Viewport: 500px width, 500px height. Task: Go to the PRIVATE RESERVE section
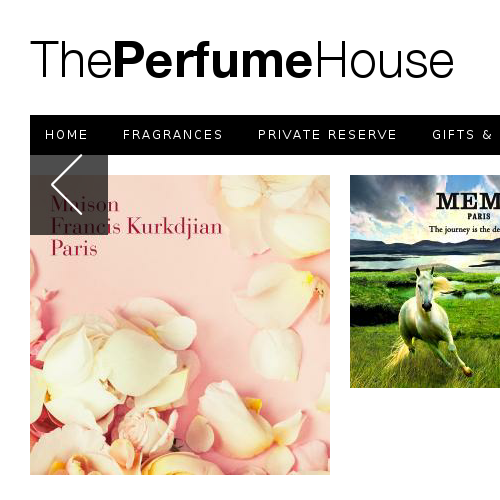327,135
